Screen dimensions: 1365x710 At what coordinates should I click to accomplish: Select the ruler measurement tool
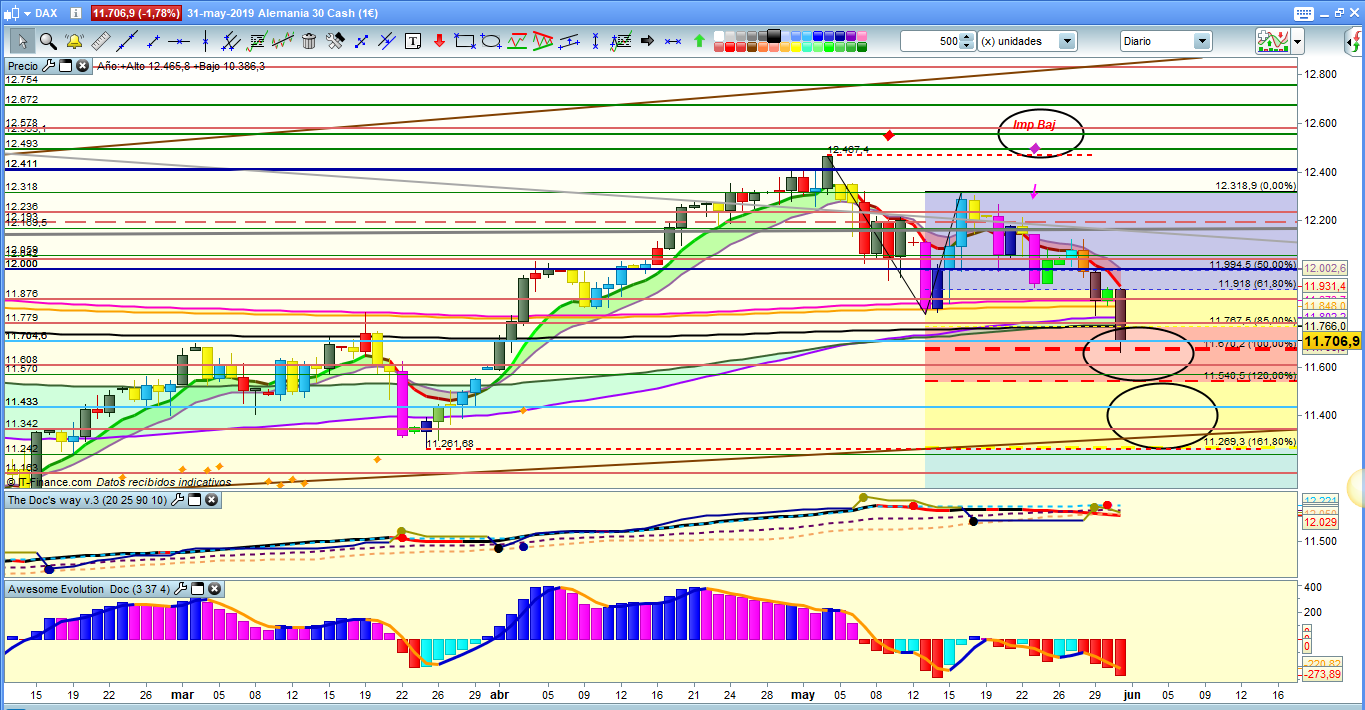point(99,41)
